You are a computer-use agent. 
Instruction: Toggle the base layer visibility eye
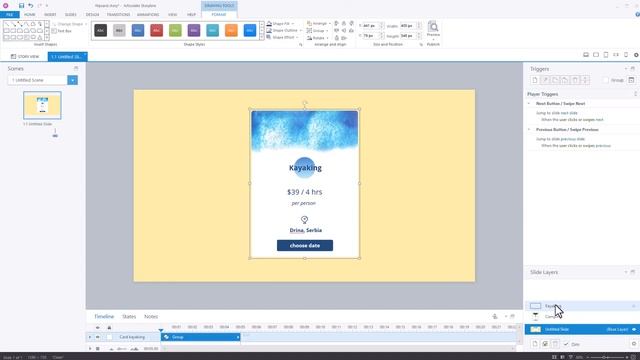coord(634,329)
